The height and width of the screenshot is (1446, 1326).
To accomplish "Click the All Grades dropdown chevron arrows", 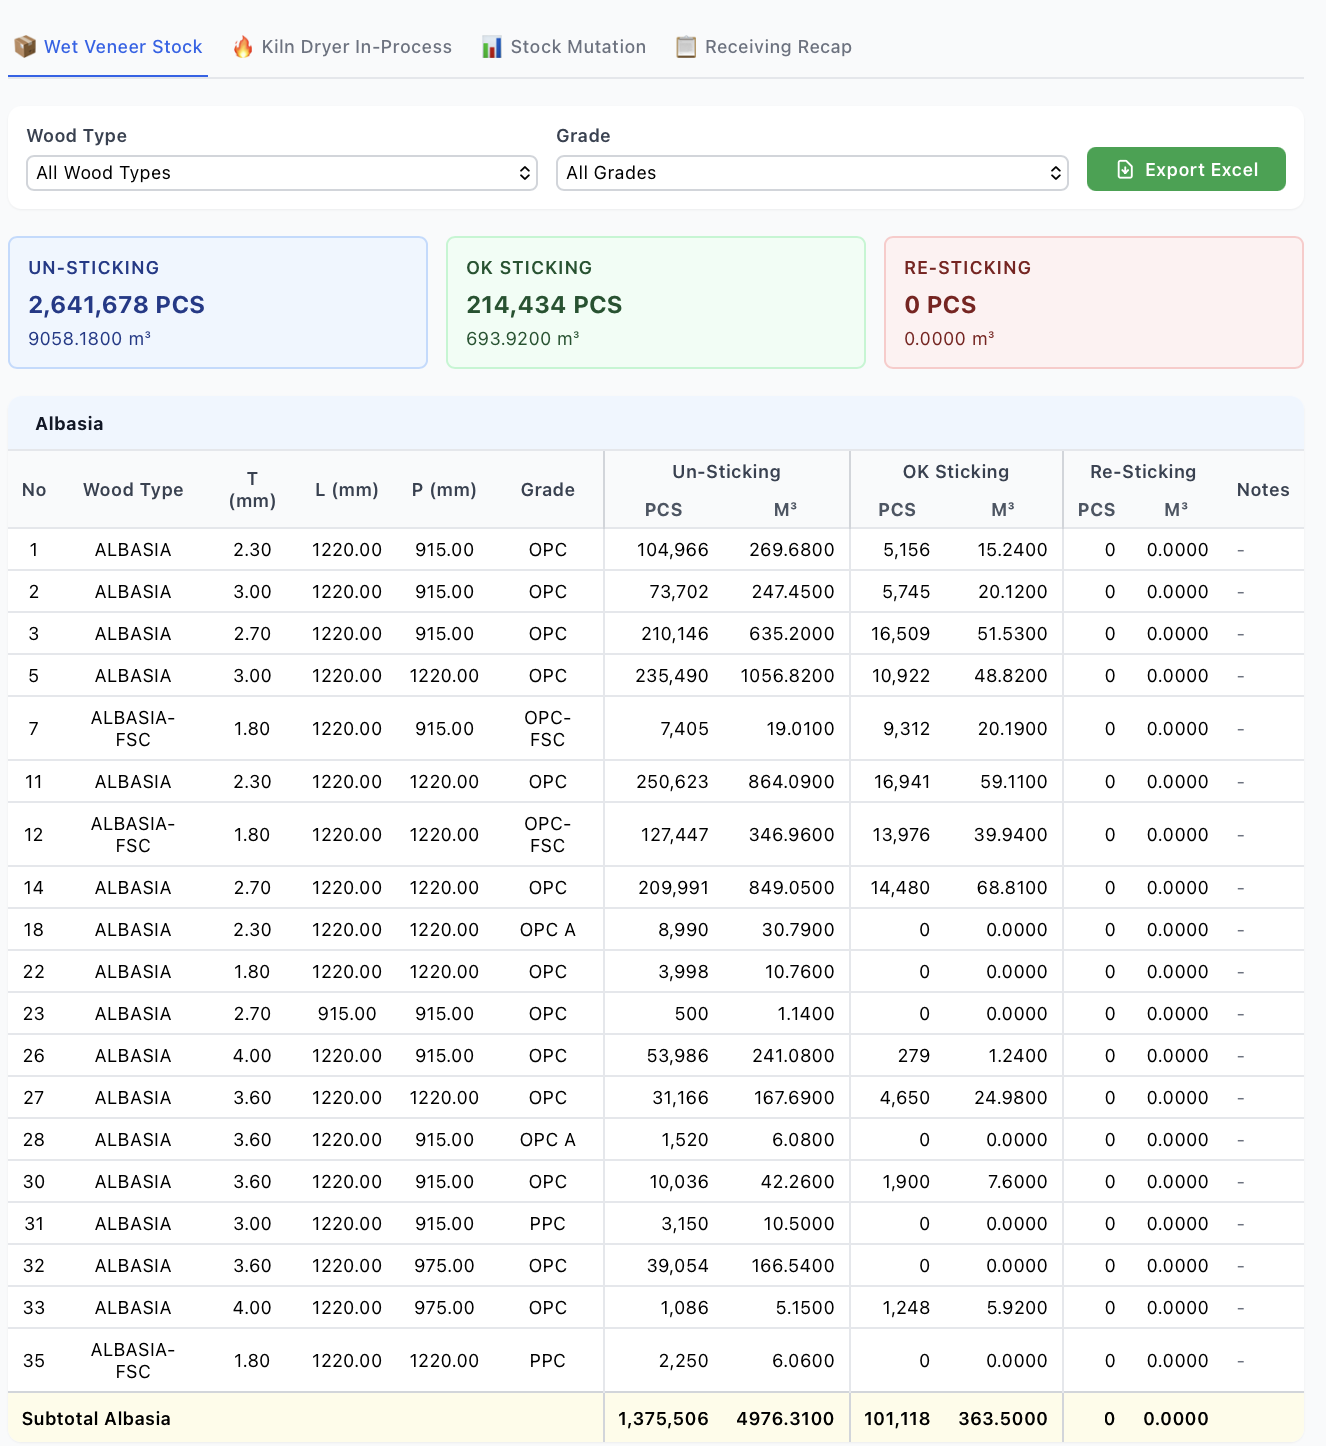I will 1055,173.
